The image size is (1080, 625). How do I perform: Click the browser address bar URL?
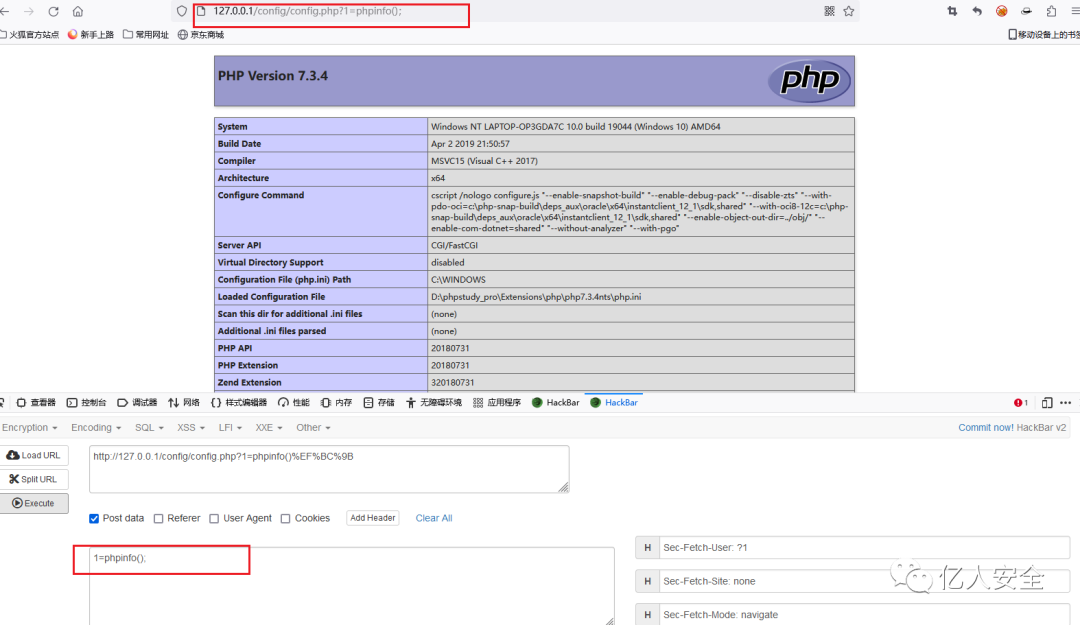click(x=307, y=11)
